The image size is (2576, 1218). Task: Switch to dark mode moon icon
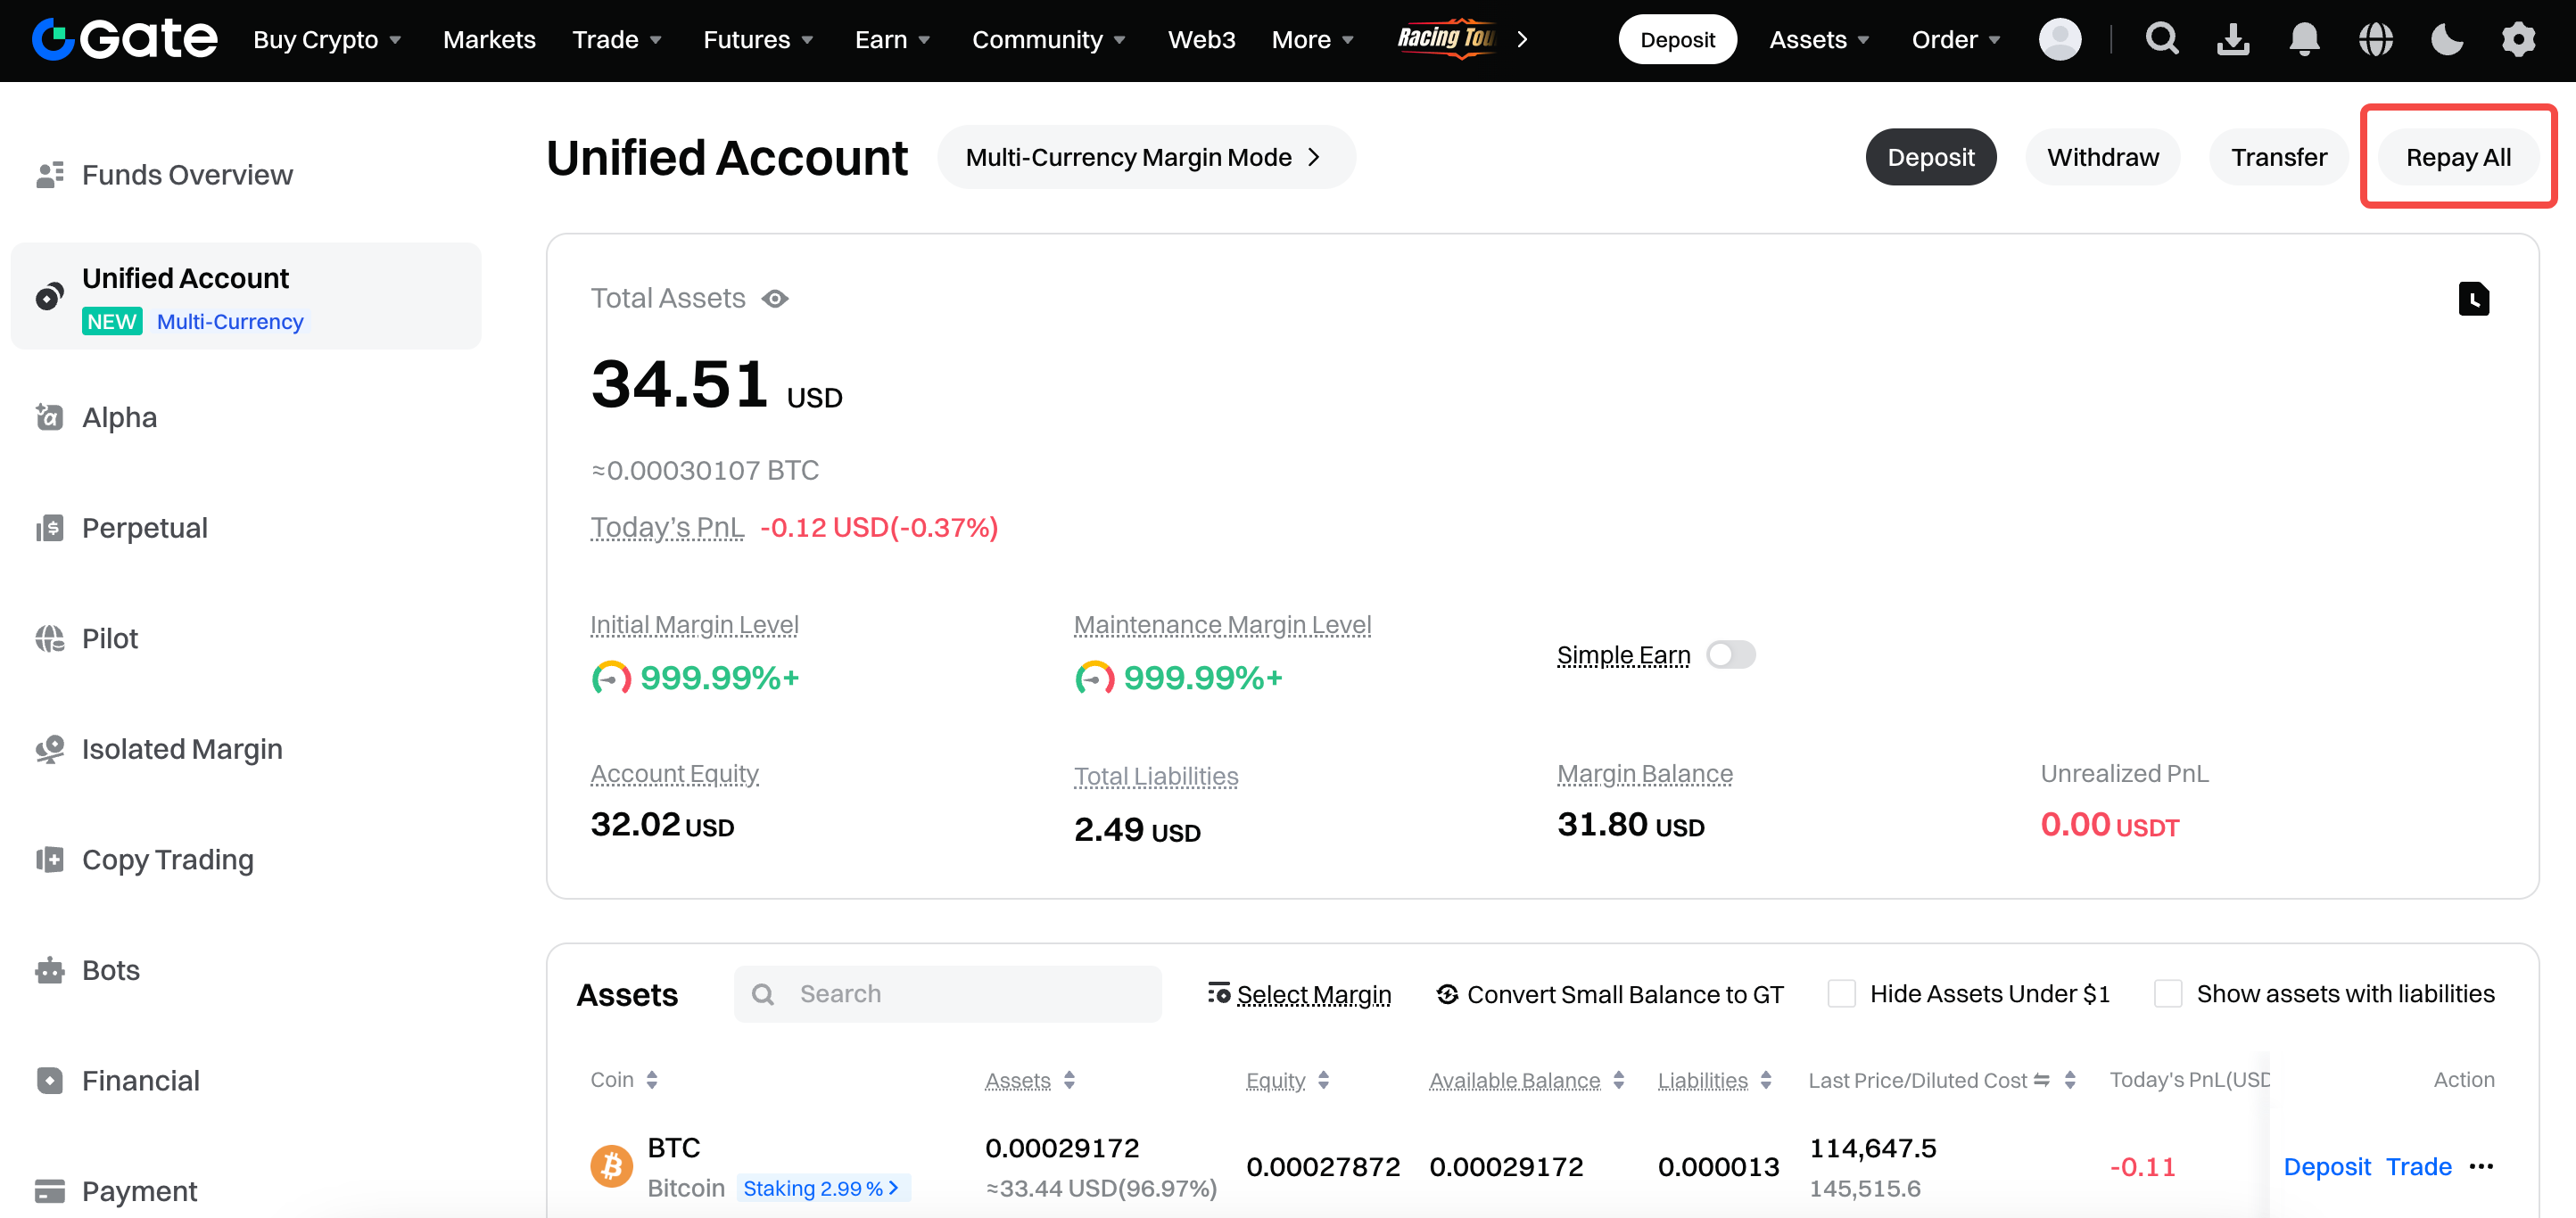(x=2446, y=39)
